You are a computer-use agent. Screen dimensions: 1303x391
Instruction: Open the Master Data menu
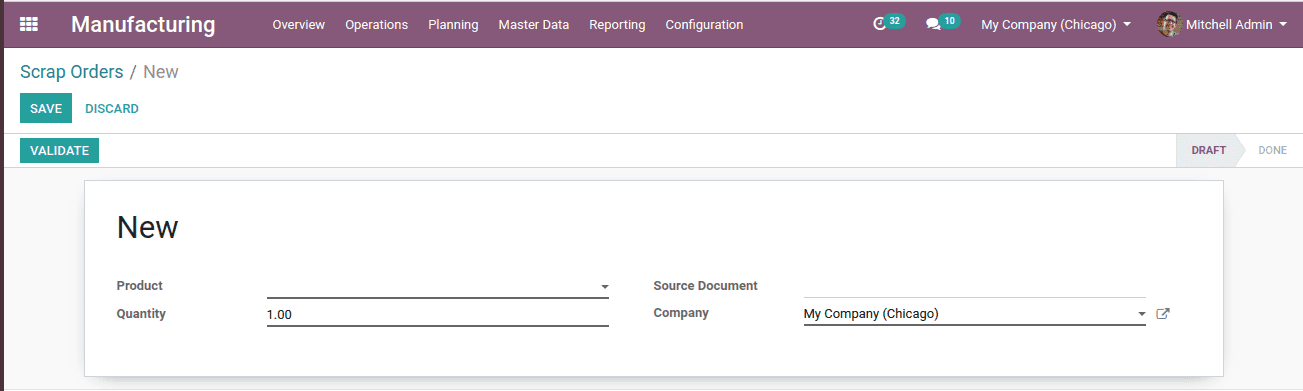point(534,24)
